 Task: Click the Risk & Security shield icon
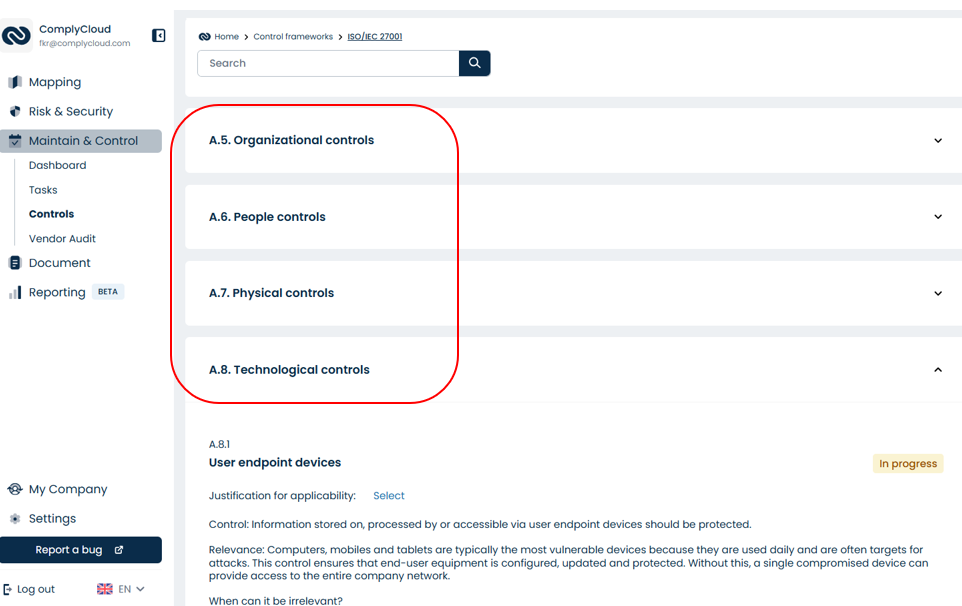[x=15, y=112]
